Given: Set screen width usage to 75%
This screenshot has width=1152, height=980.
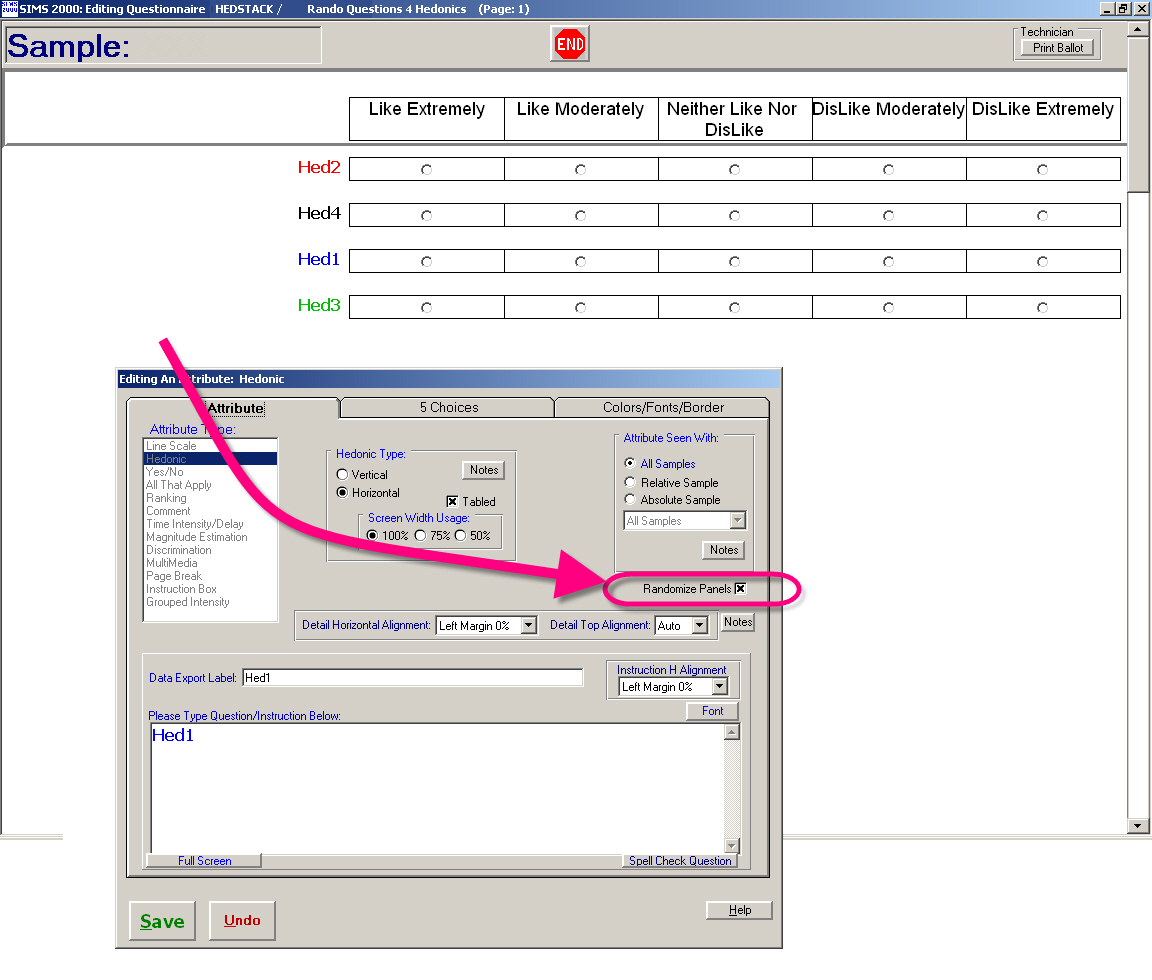Looking at the screenshot, I should click(420, 536).
